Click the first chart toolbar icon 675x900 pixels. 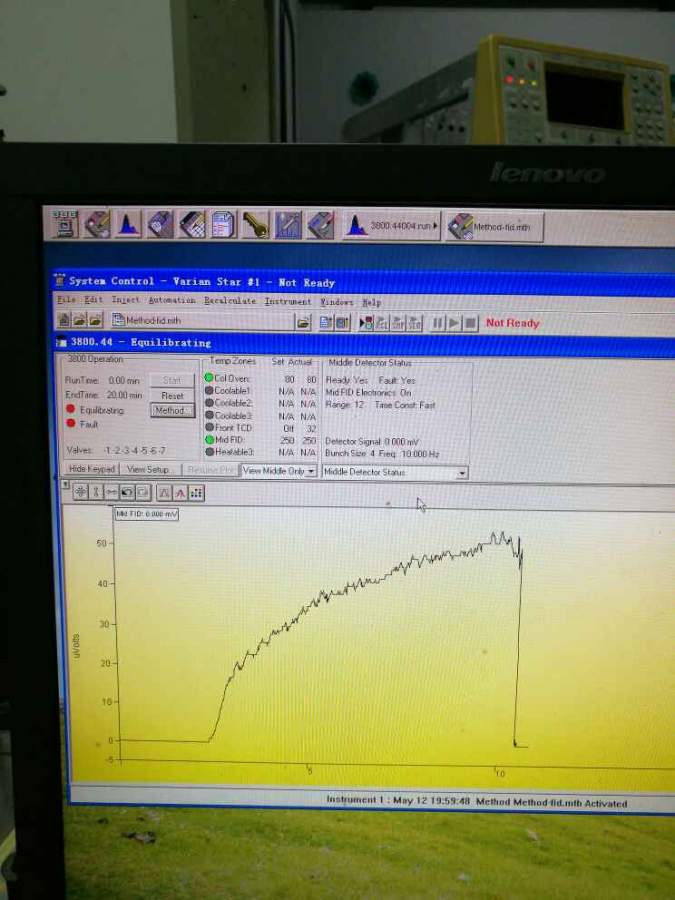80,492
